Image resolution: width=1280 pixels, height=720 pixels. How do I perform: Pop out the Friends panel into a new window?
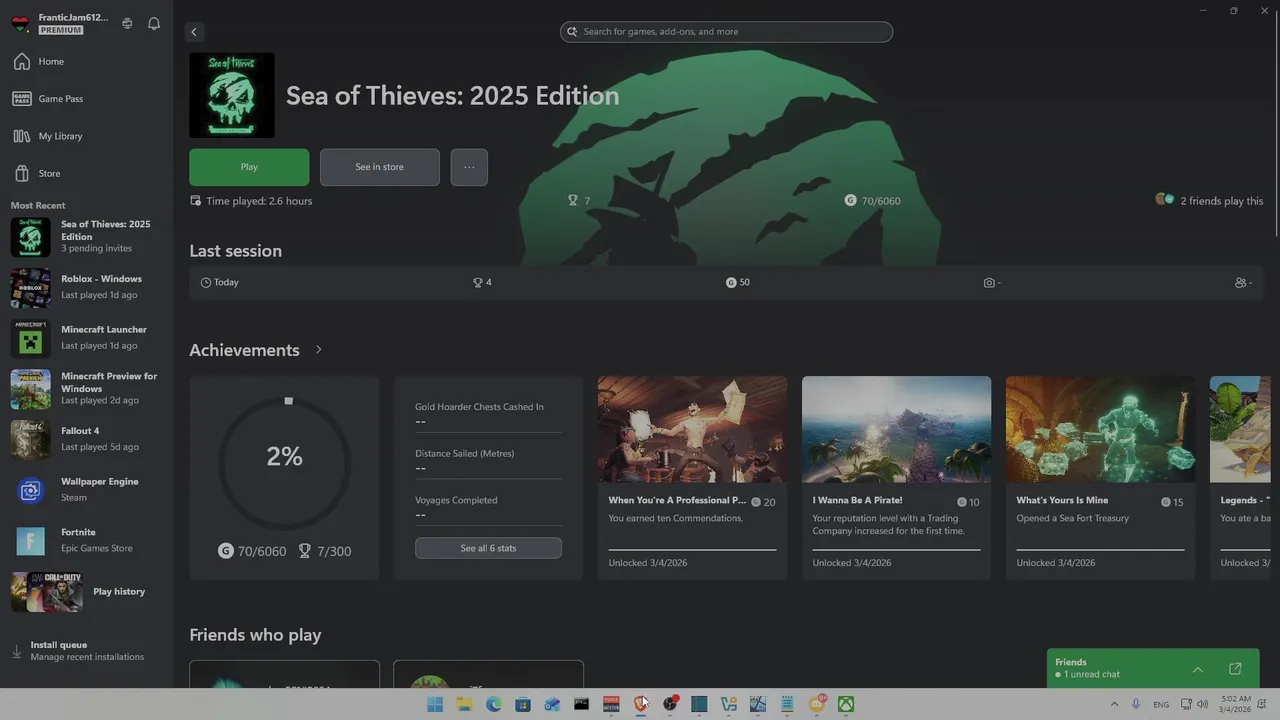point(1235,668)
